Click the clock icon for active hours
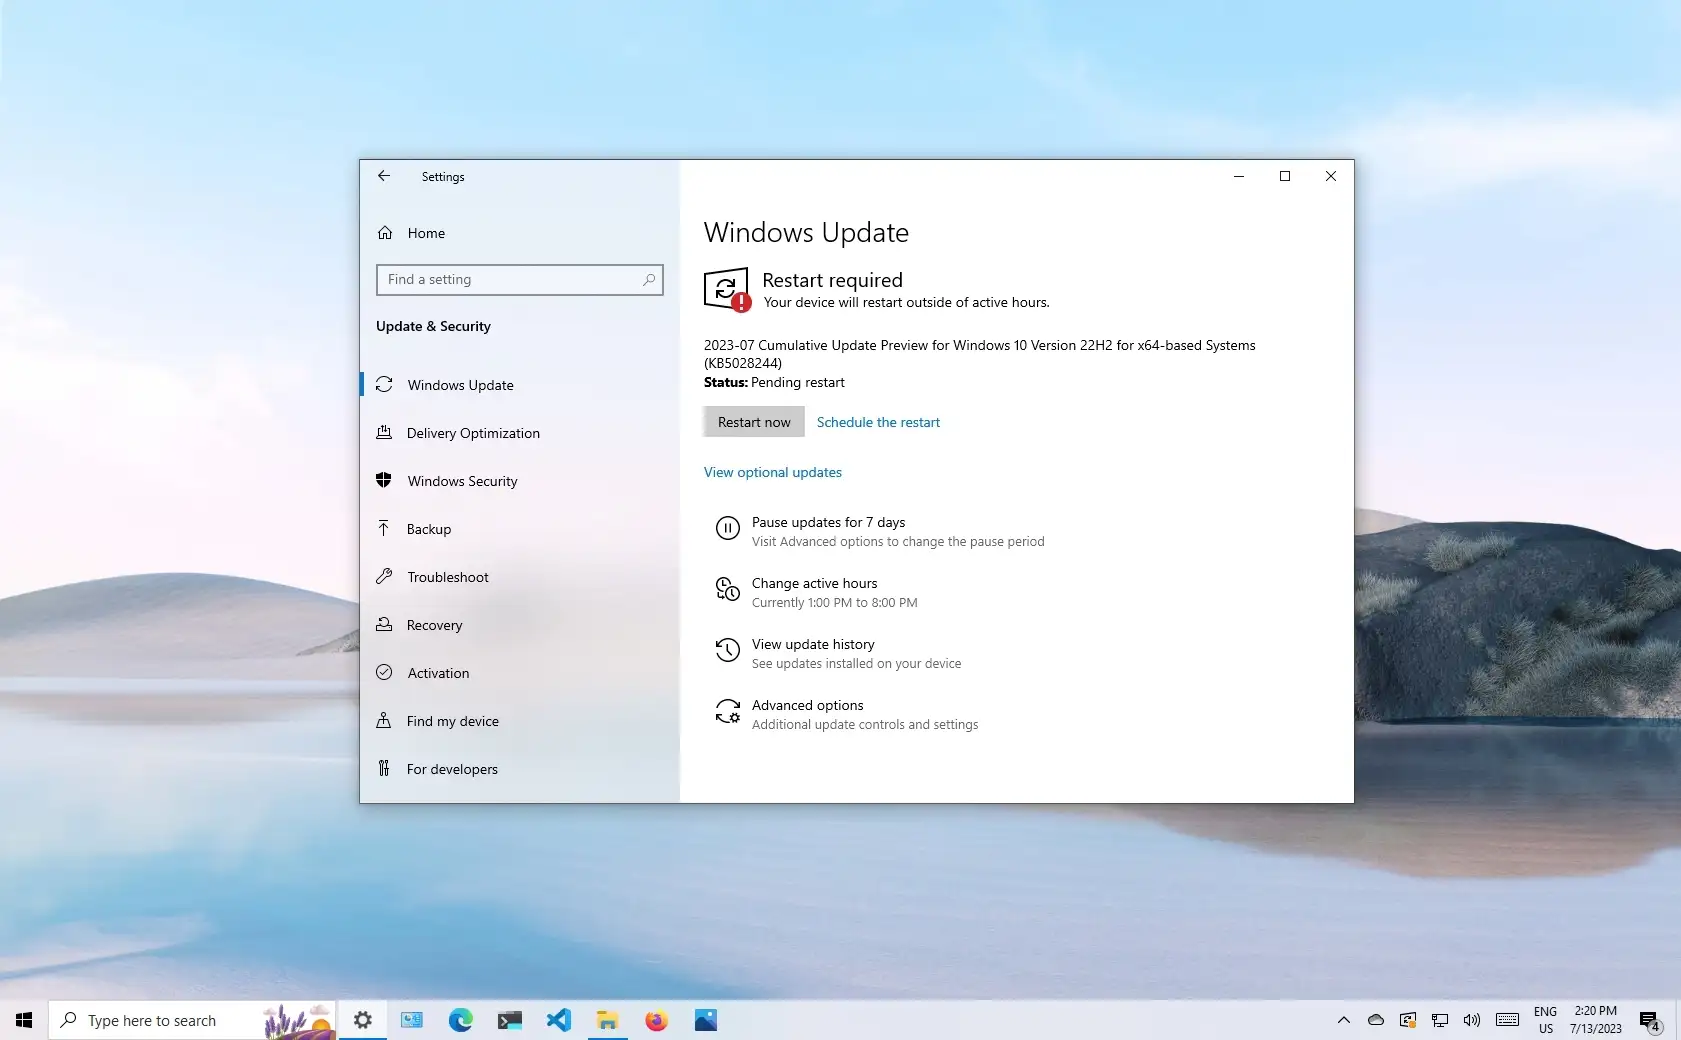Image resolution: width=1681 pixels, height=1040 pixels. point(728,589)
